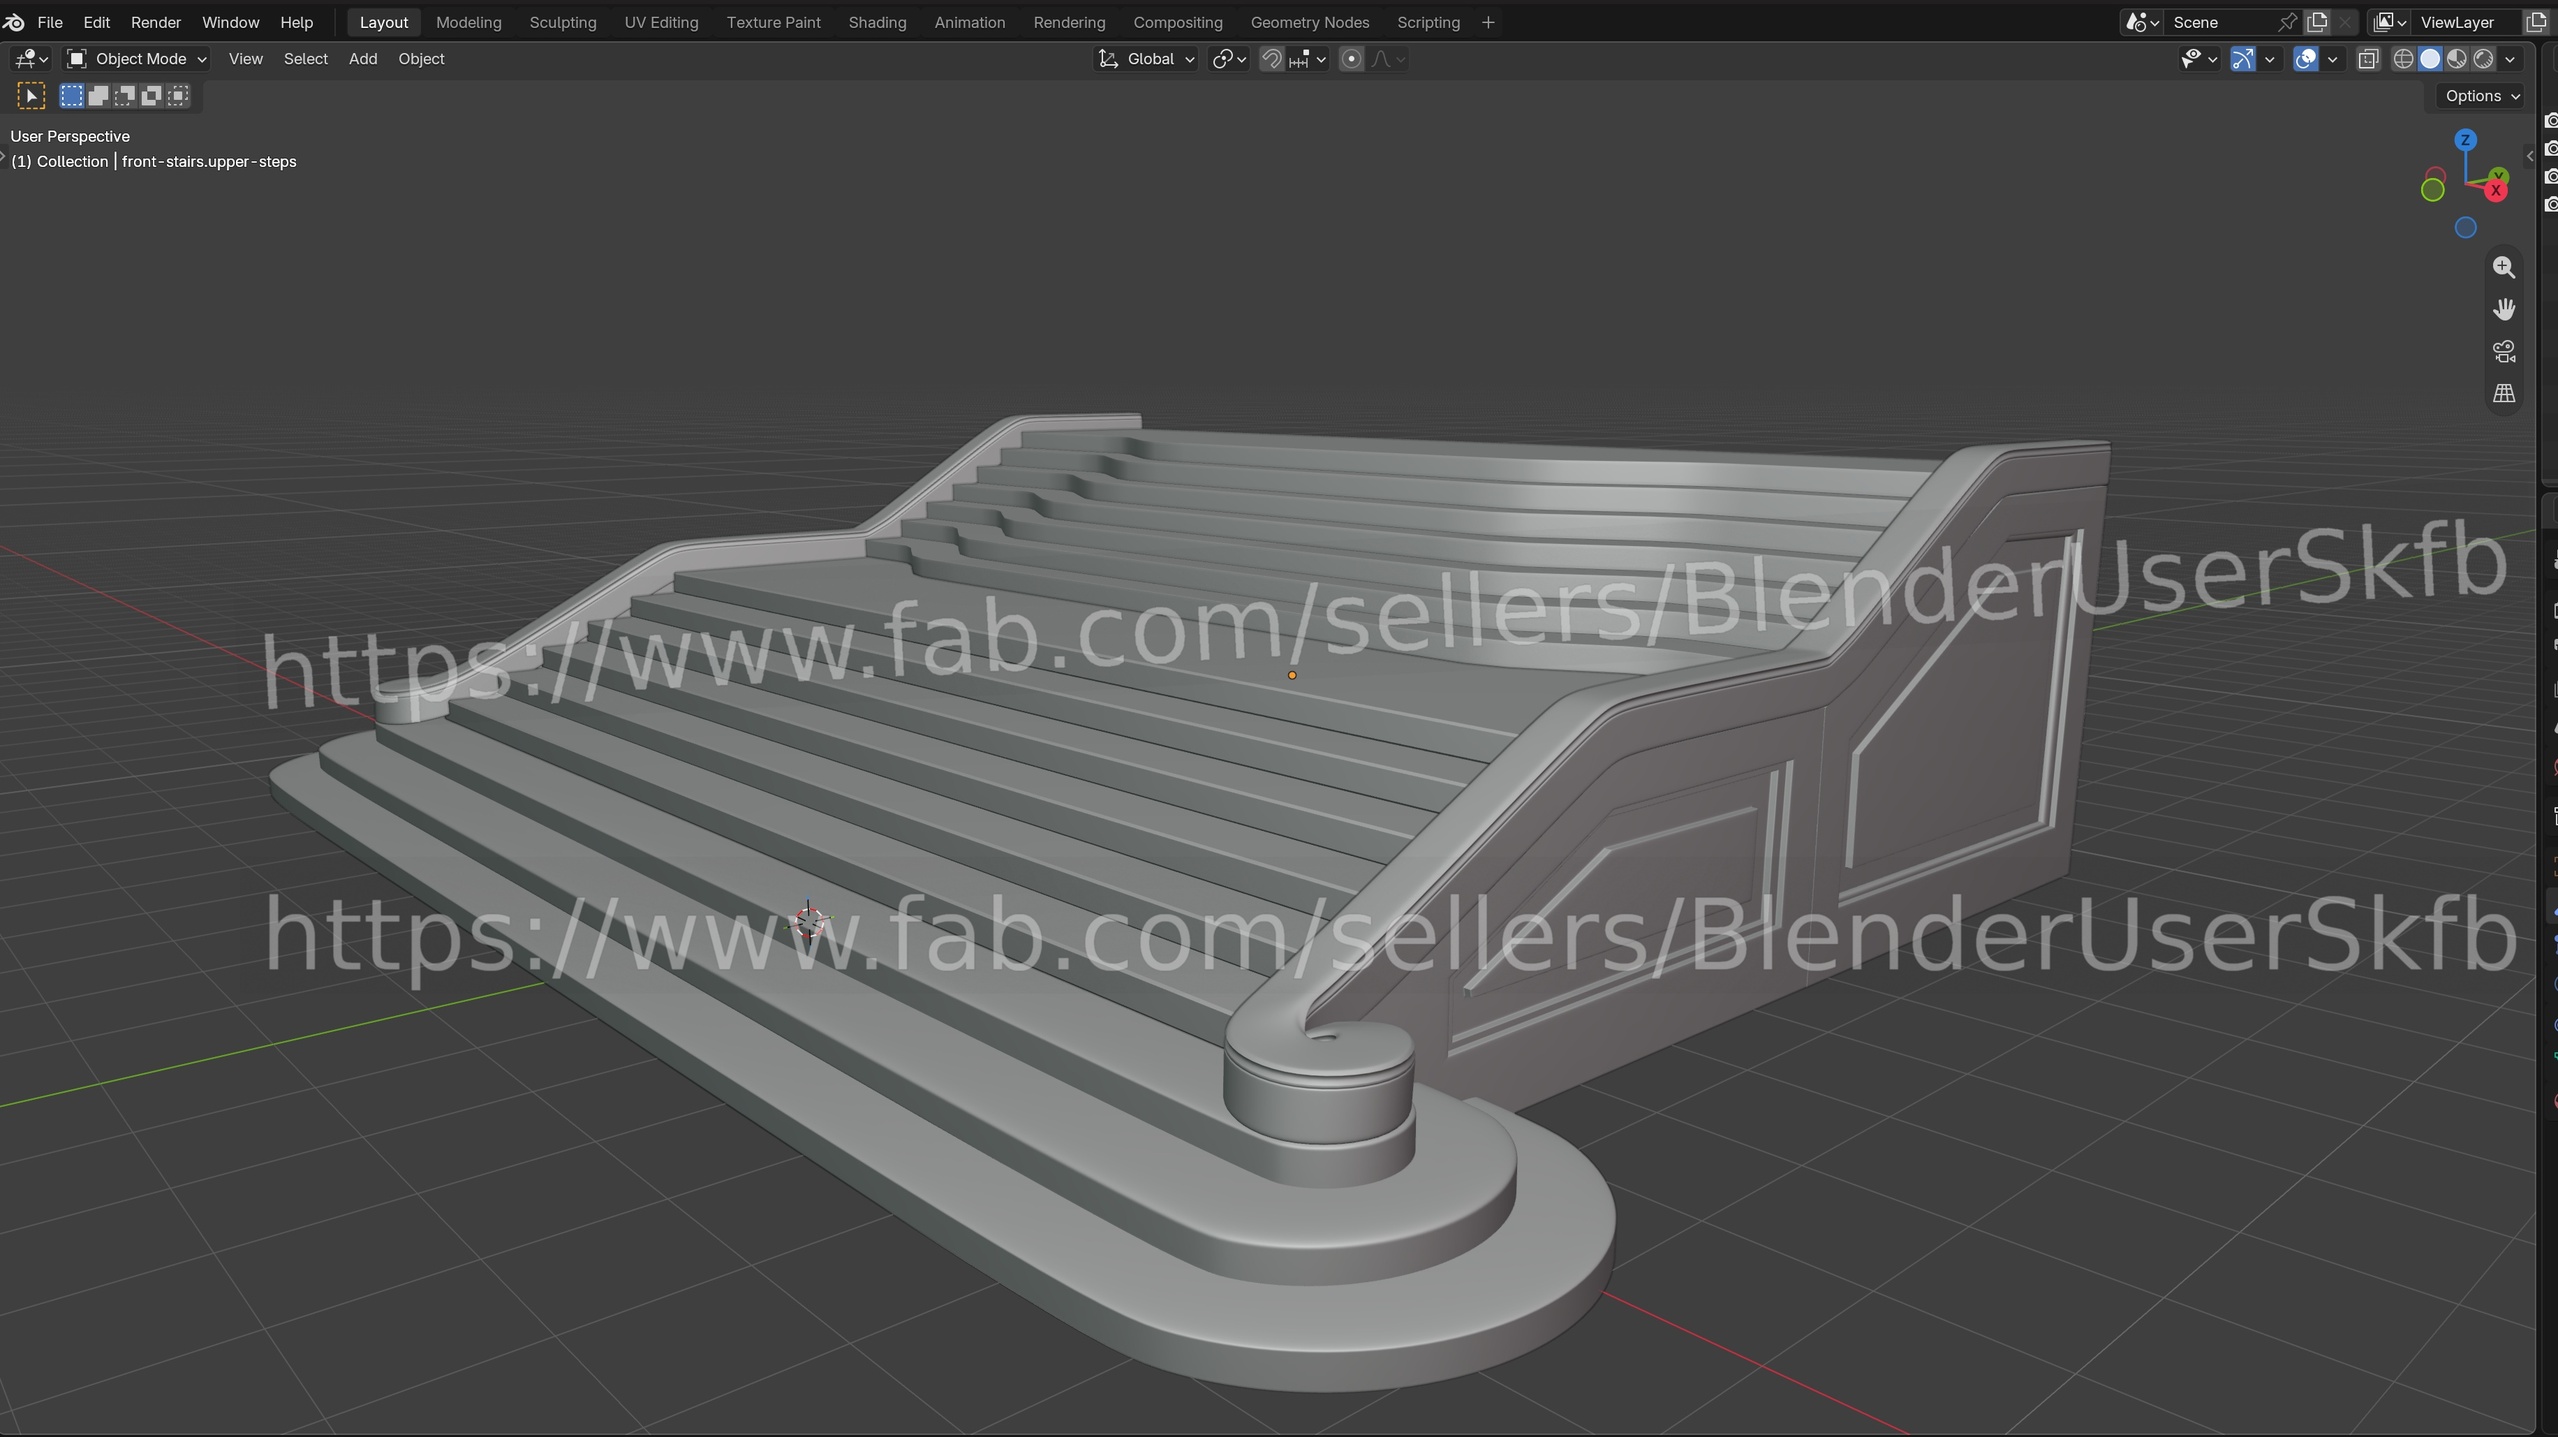Toggle proportional editing
Viewport: 2558px width, 1437px height.
pyautogui.click(x=1351, y=59)
